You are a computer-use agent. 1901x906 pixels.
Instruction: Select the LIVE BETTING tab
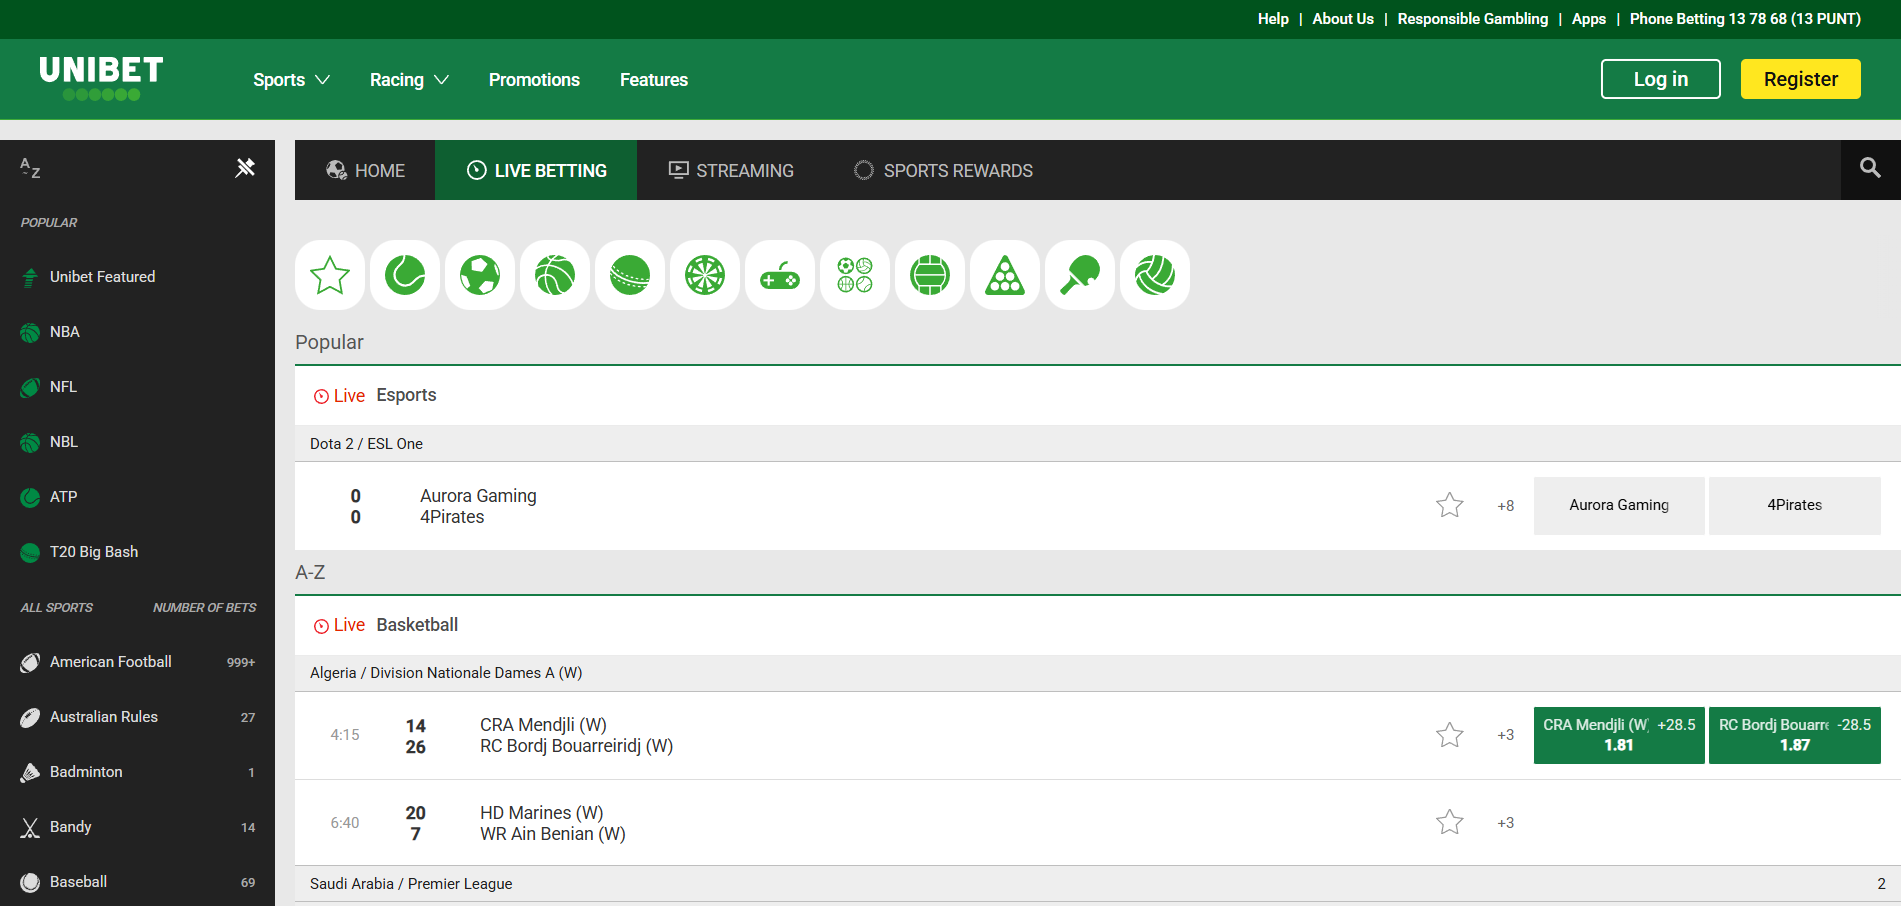[536, 170]
